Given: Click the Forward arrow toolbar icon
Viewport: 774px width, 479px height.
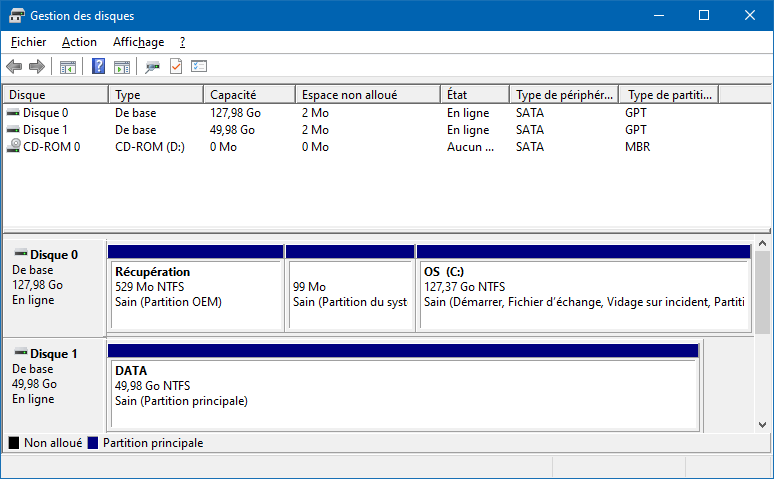Looking at the screenshot, I should click(37, 66).
